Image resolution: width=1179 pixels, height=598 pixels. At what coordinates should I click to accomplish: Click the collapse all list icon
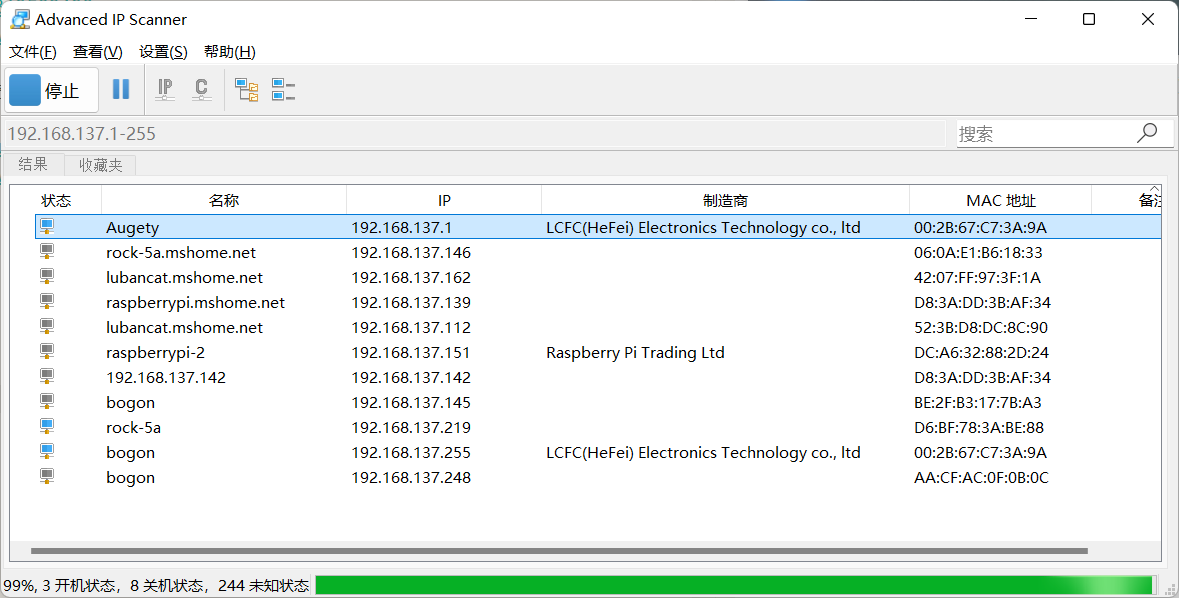click(283, 90)
